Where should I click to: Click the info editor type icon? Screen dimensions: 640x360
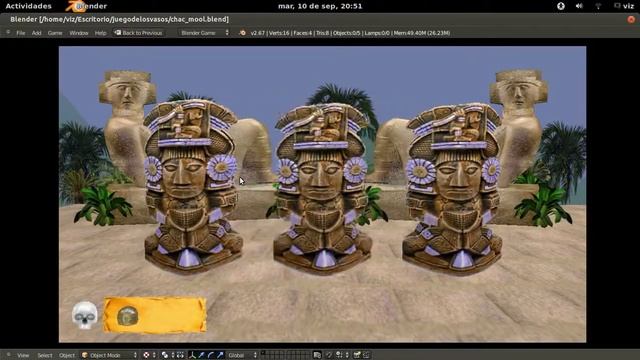tap(8, 33)
